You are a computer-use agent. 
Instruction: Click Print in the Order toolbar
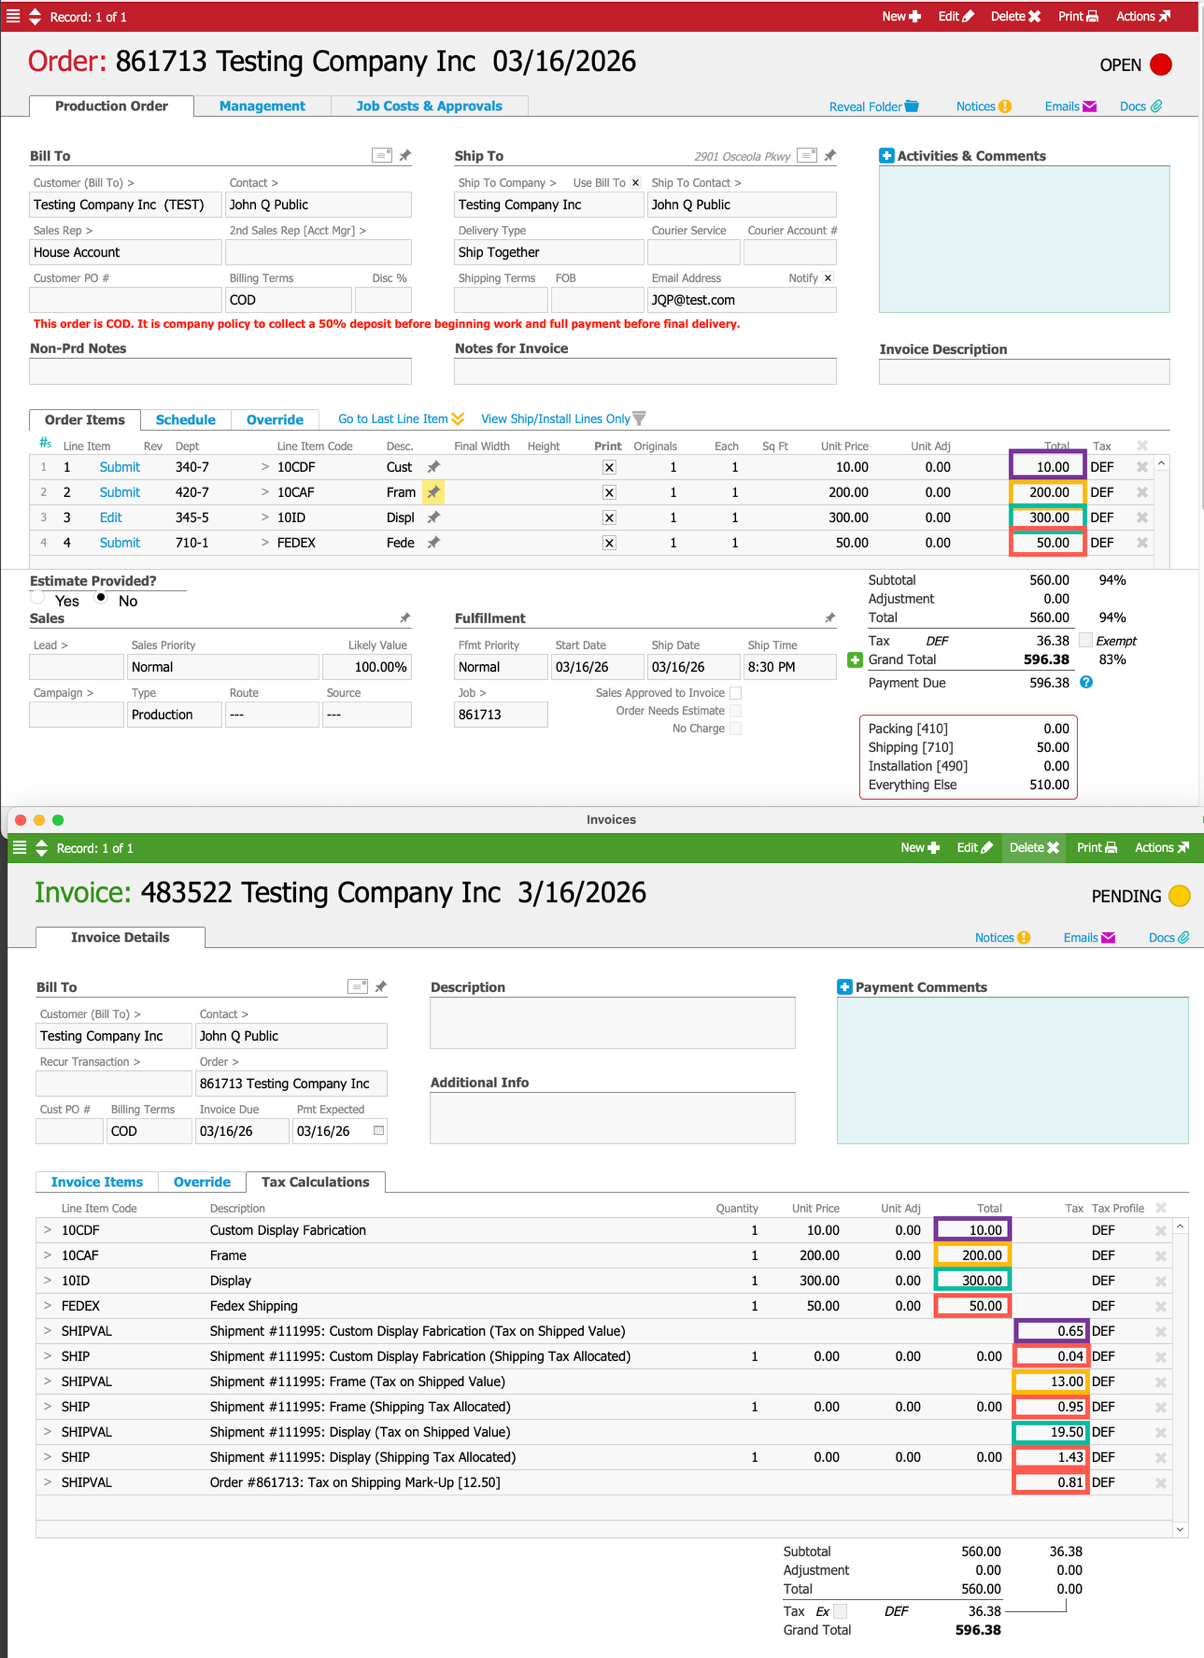(x=1079, y=16)
